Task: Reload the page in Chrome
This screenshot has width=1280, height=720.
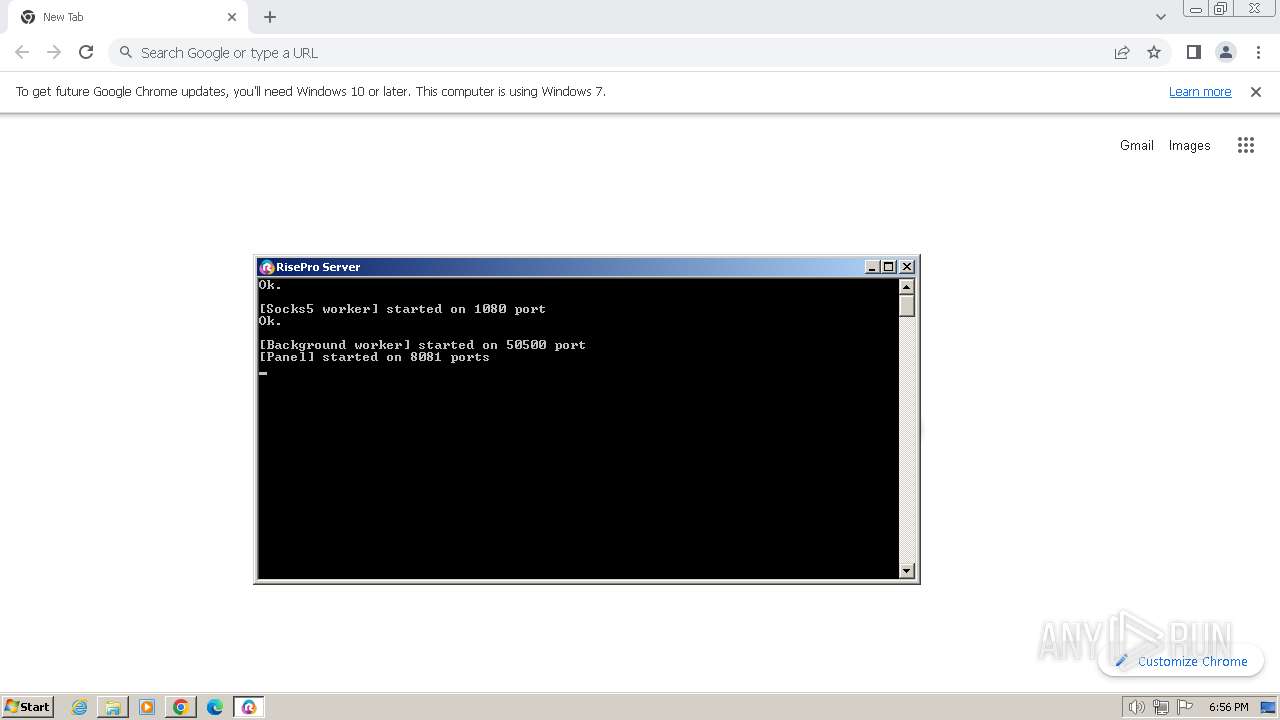Action: click(86, 52)
